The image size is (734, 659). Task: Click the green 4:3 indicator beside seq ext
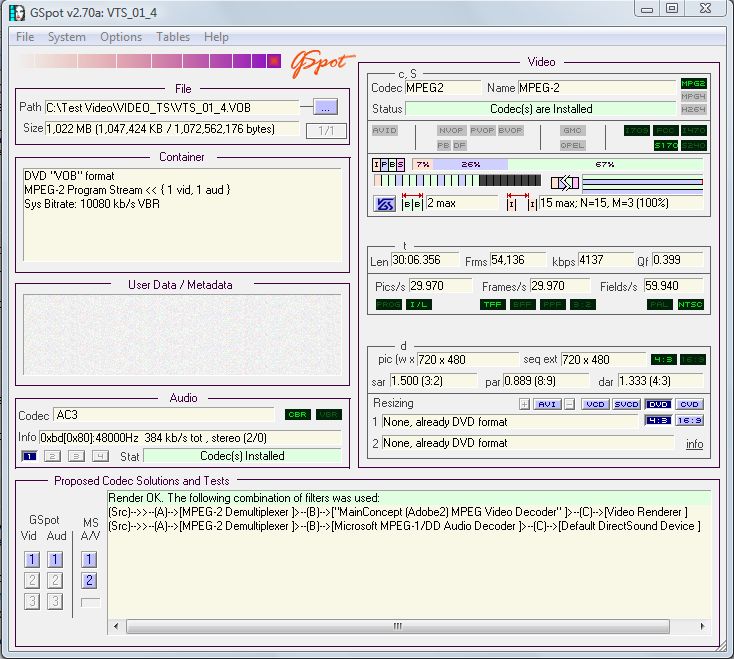pos(664,359)
